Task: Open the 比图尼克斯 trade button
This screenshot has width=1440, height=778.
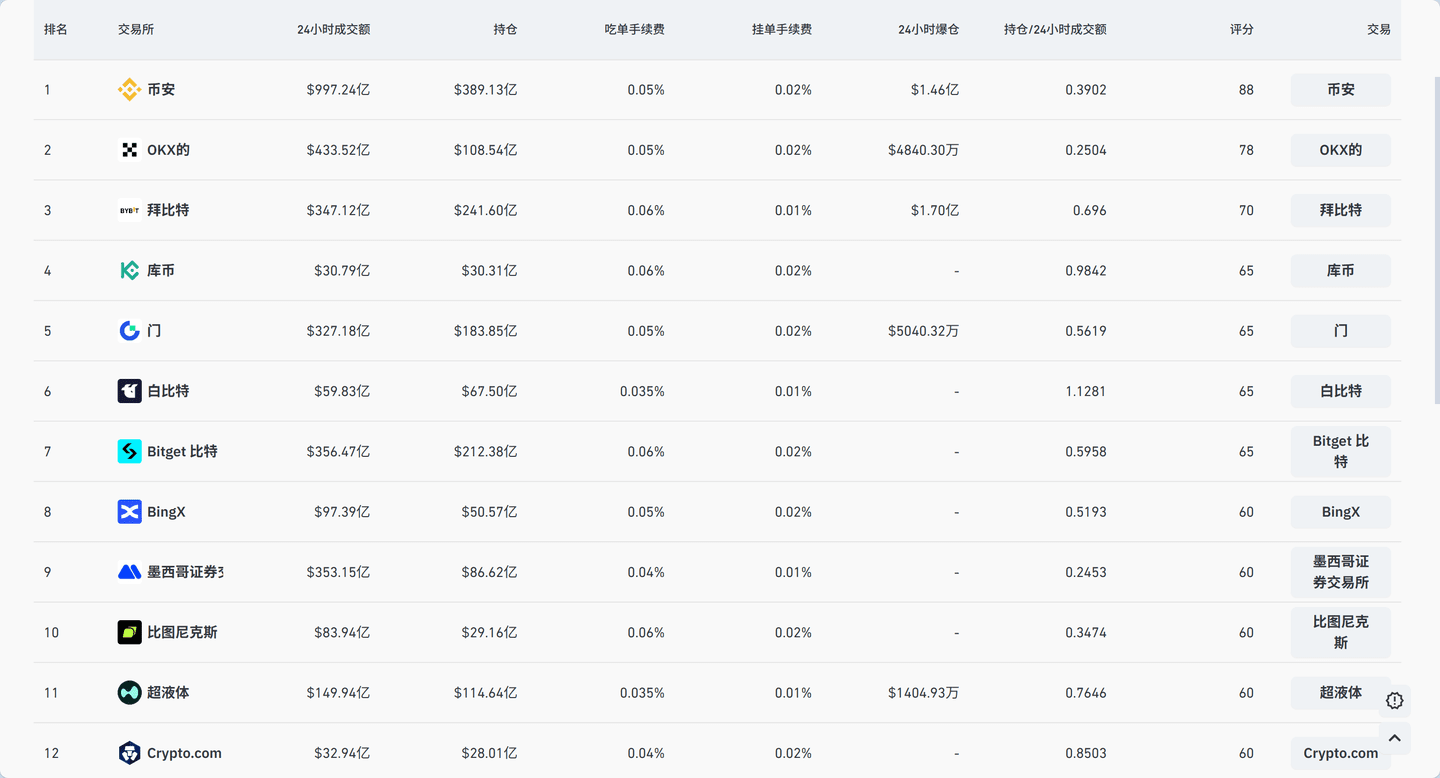Action: 1340,632
